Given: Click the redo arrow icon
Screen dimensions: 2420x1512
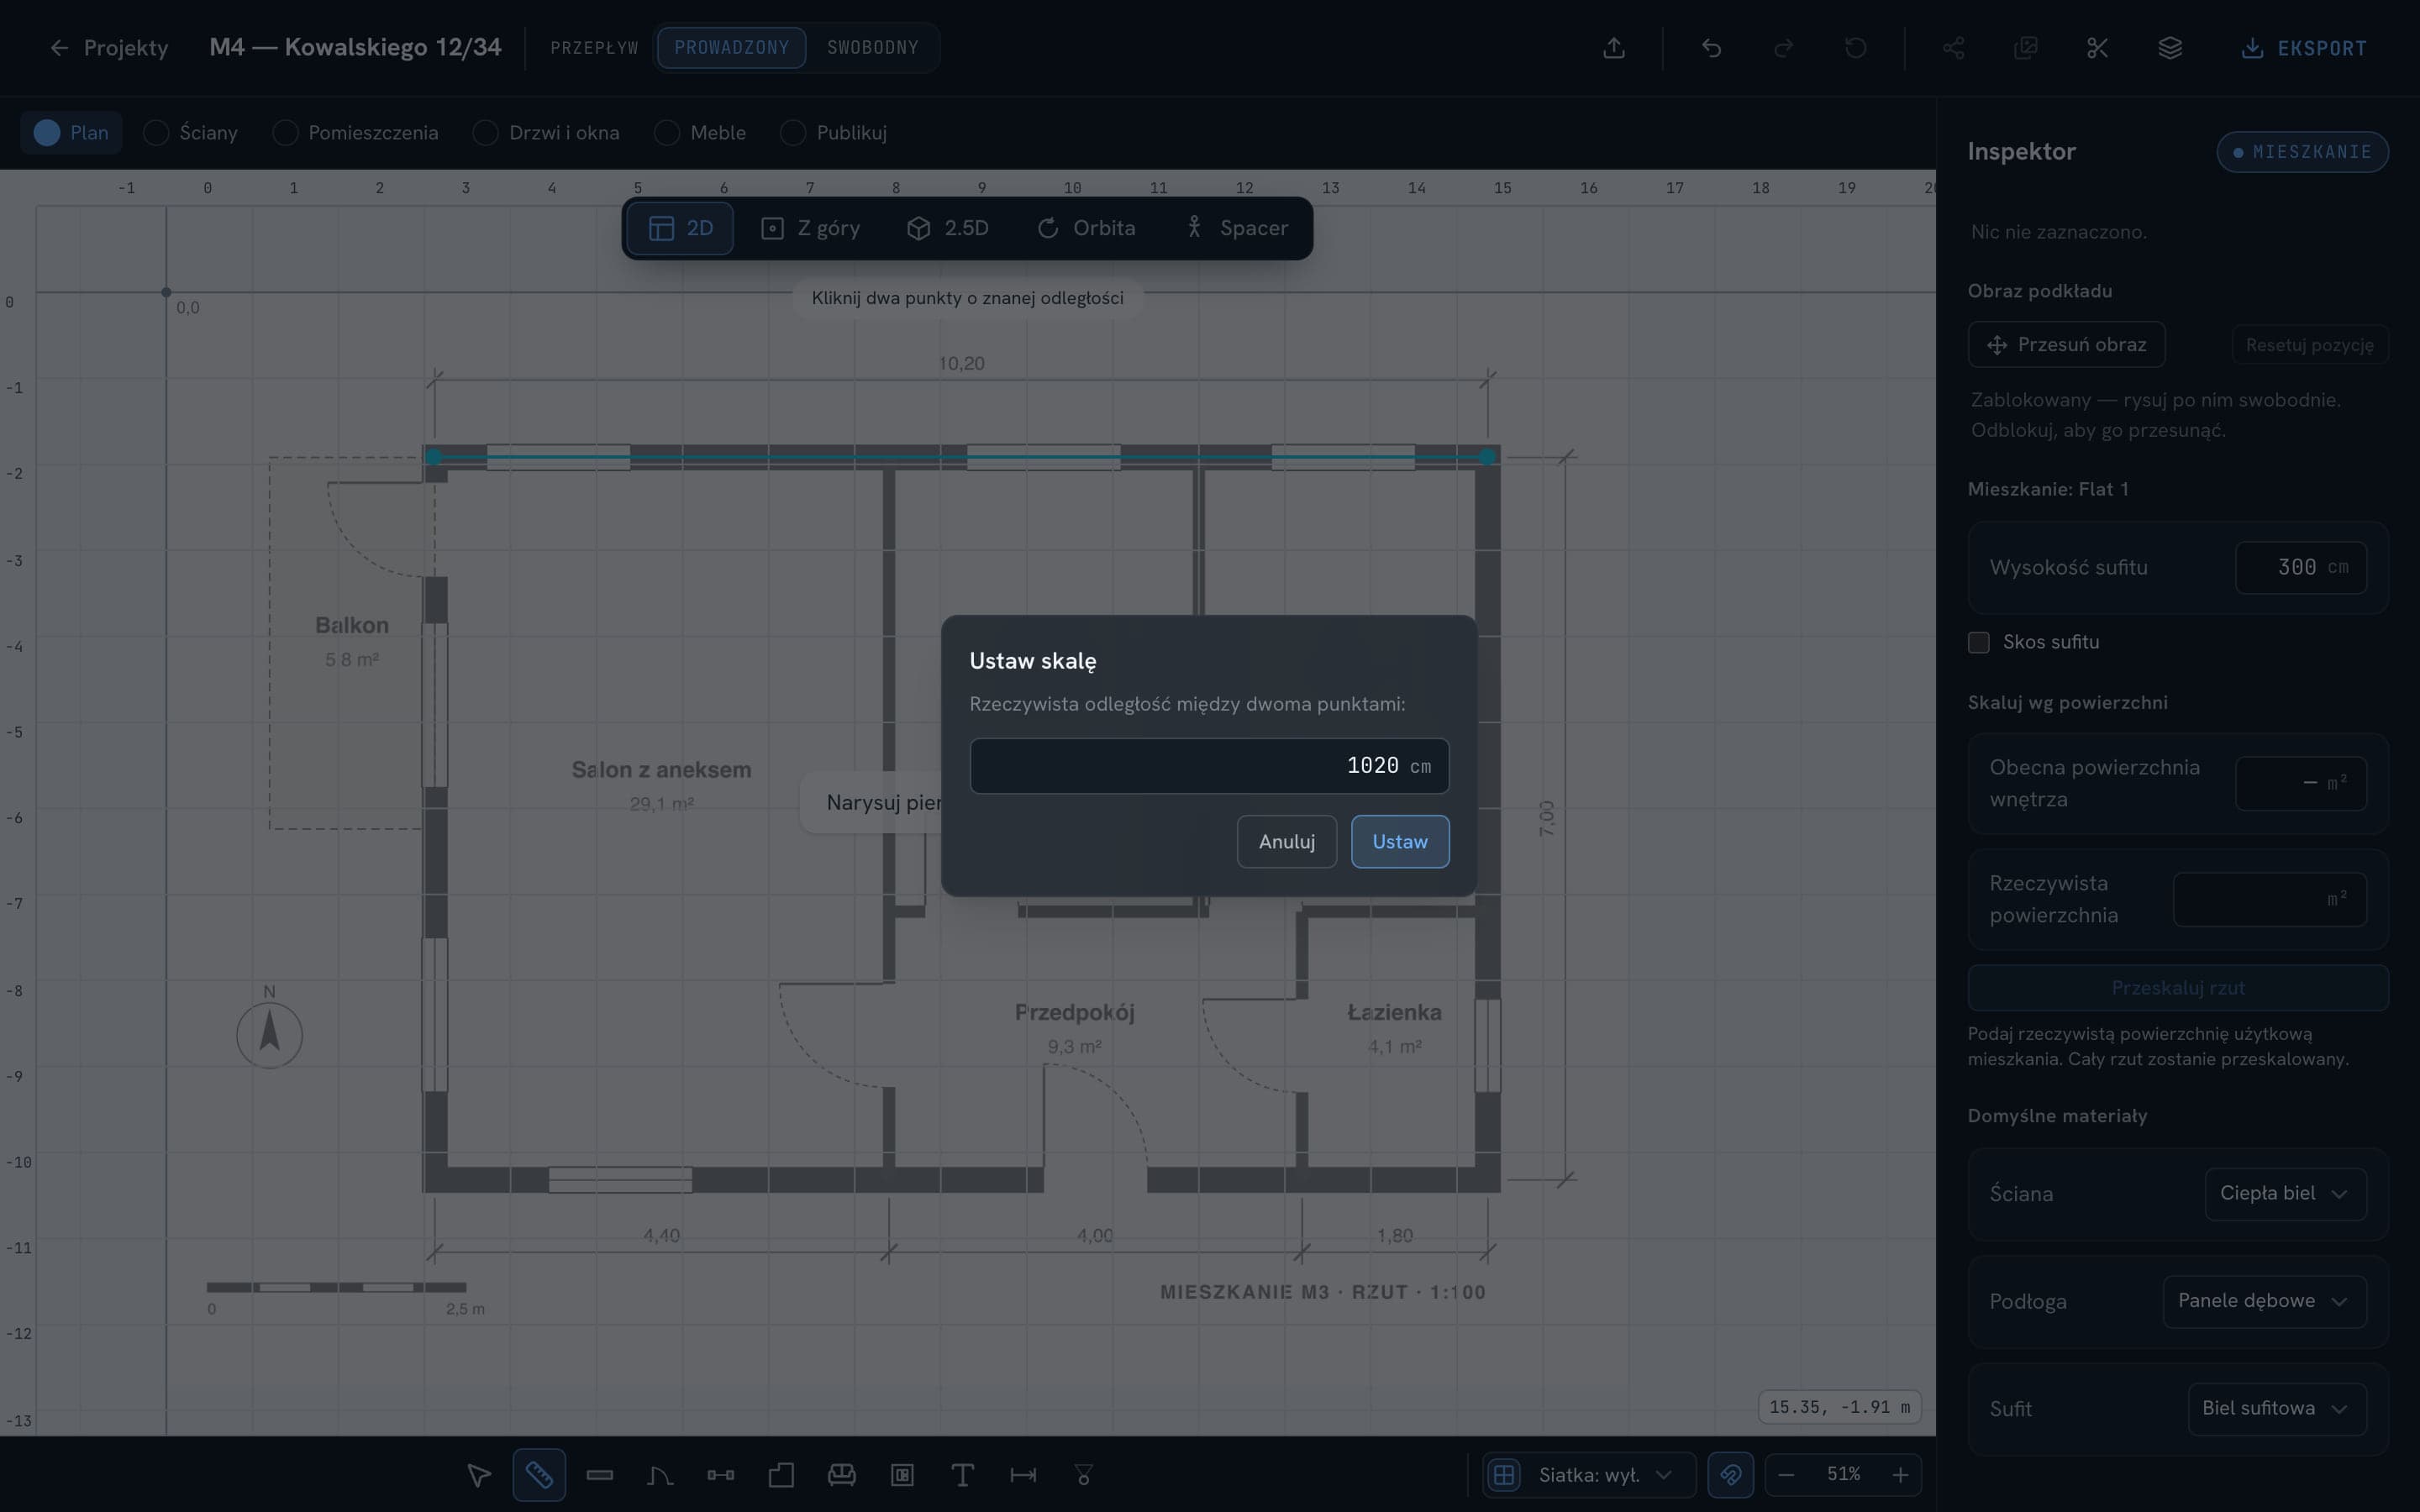Looking at the screenshot, I should pos(1784,48).
